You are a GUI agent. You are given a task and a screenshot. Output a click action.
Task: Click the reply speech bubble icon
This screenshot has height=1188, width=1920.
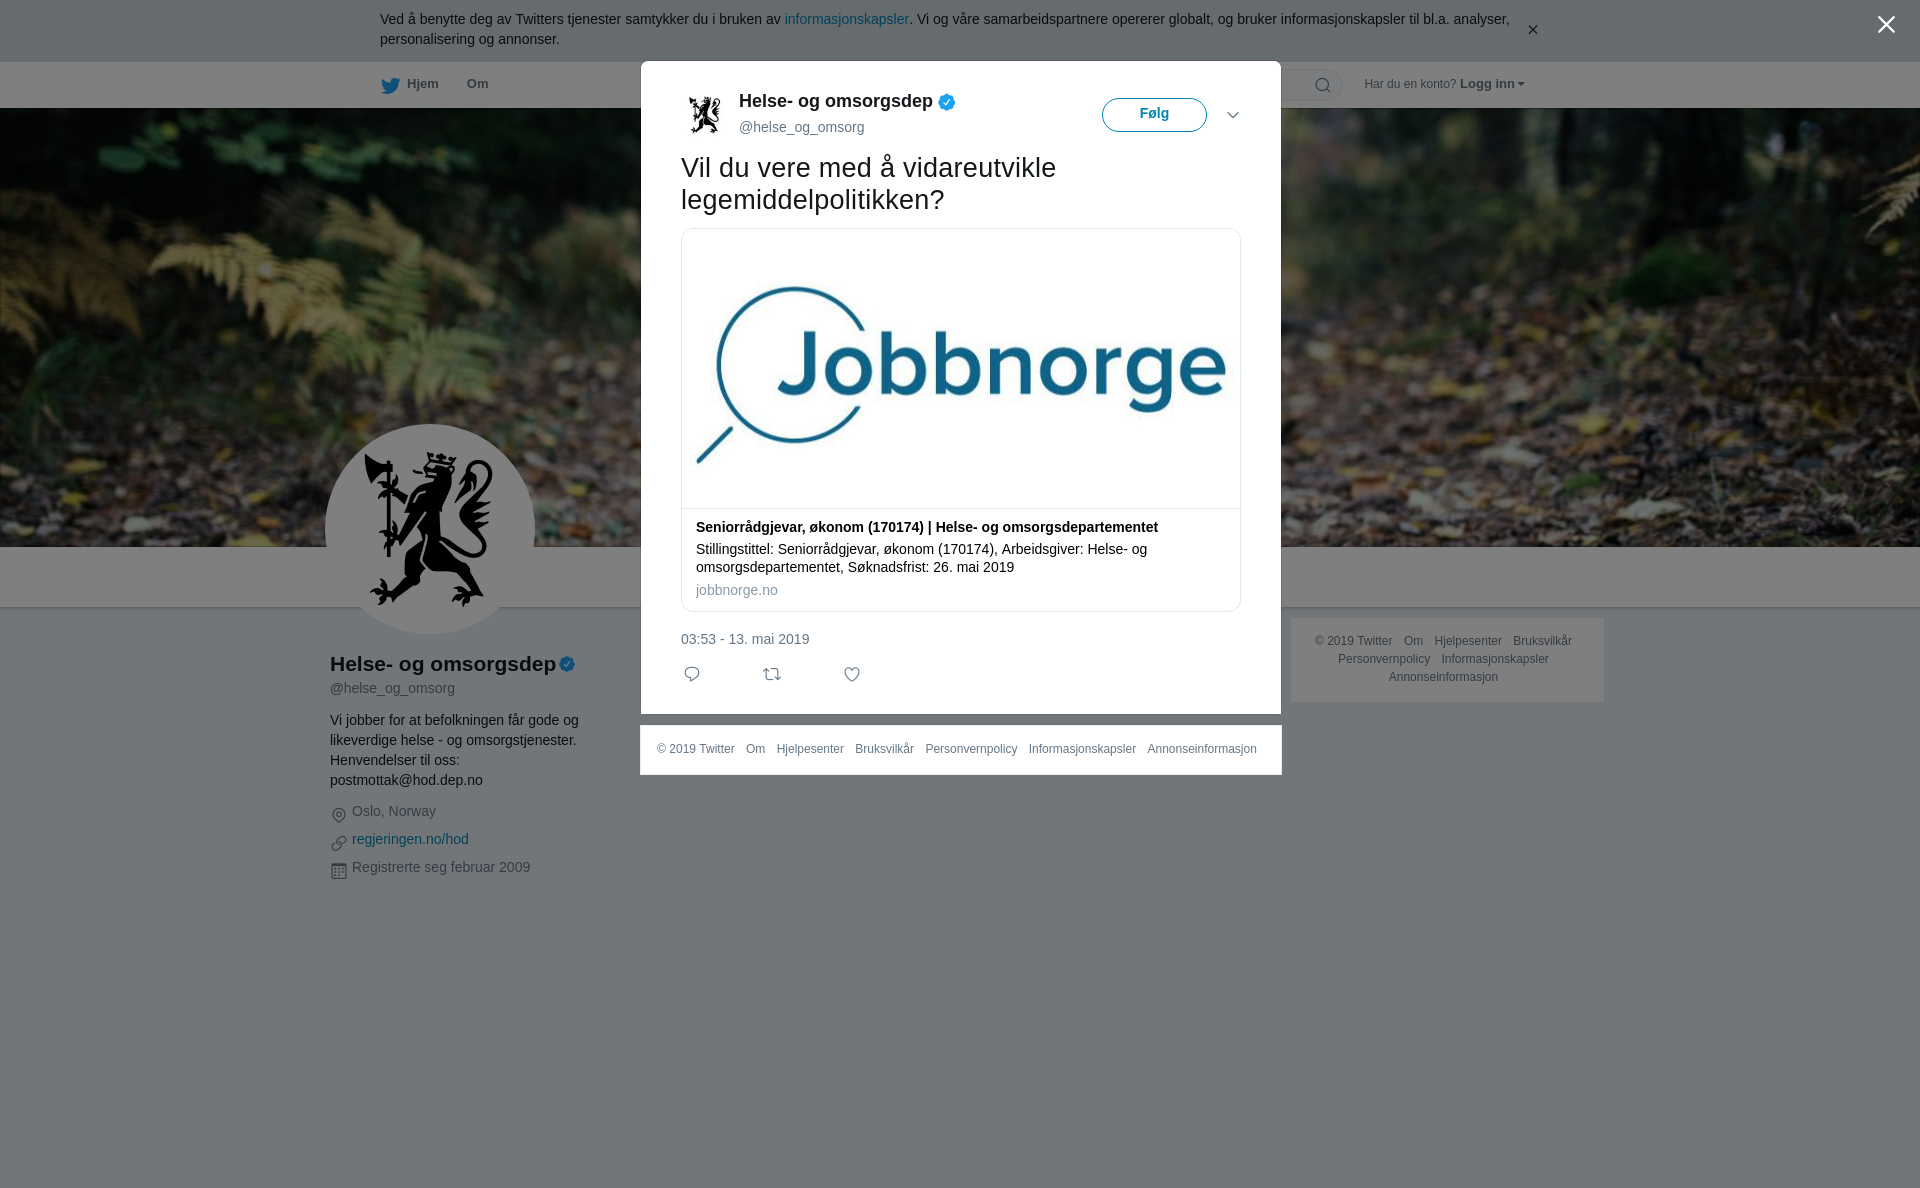[x=692, y=674]
